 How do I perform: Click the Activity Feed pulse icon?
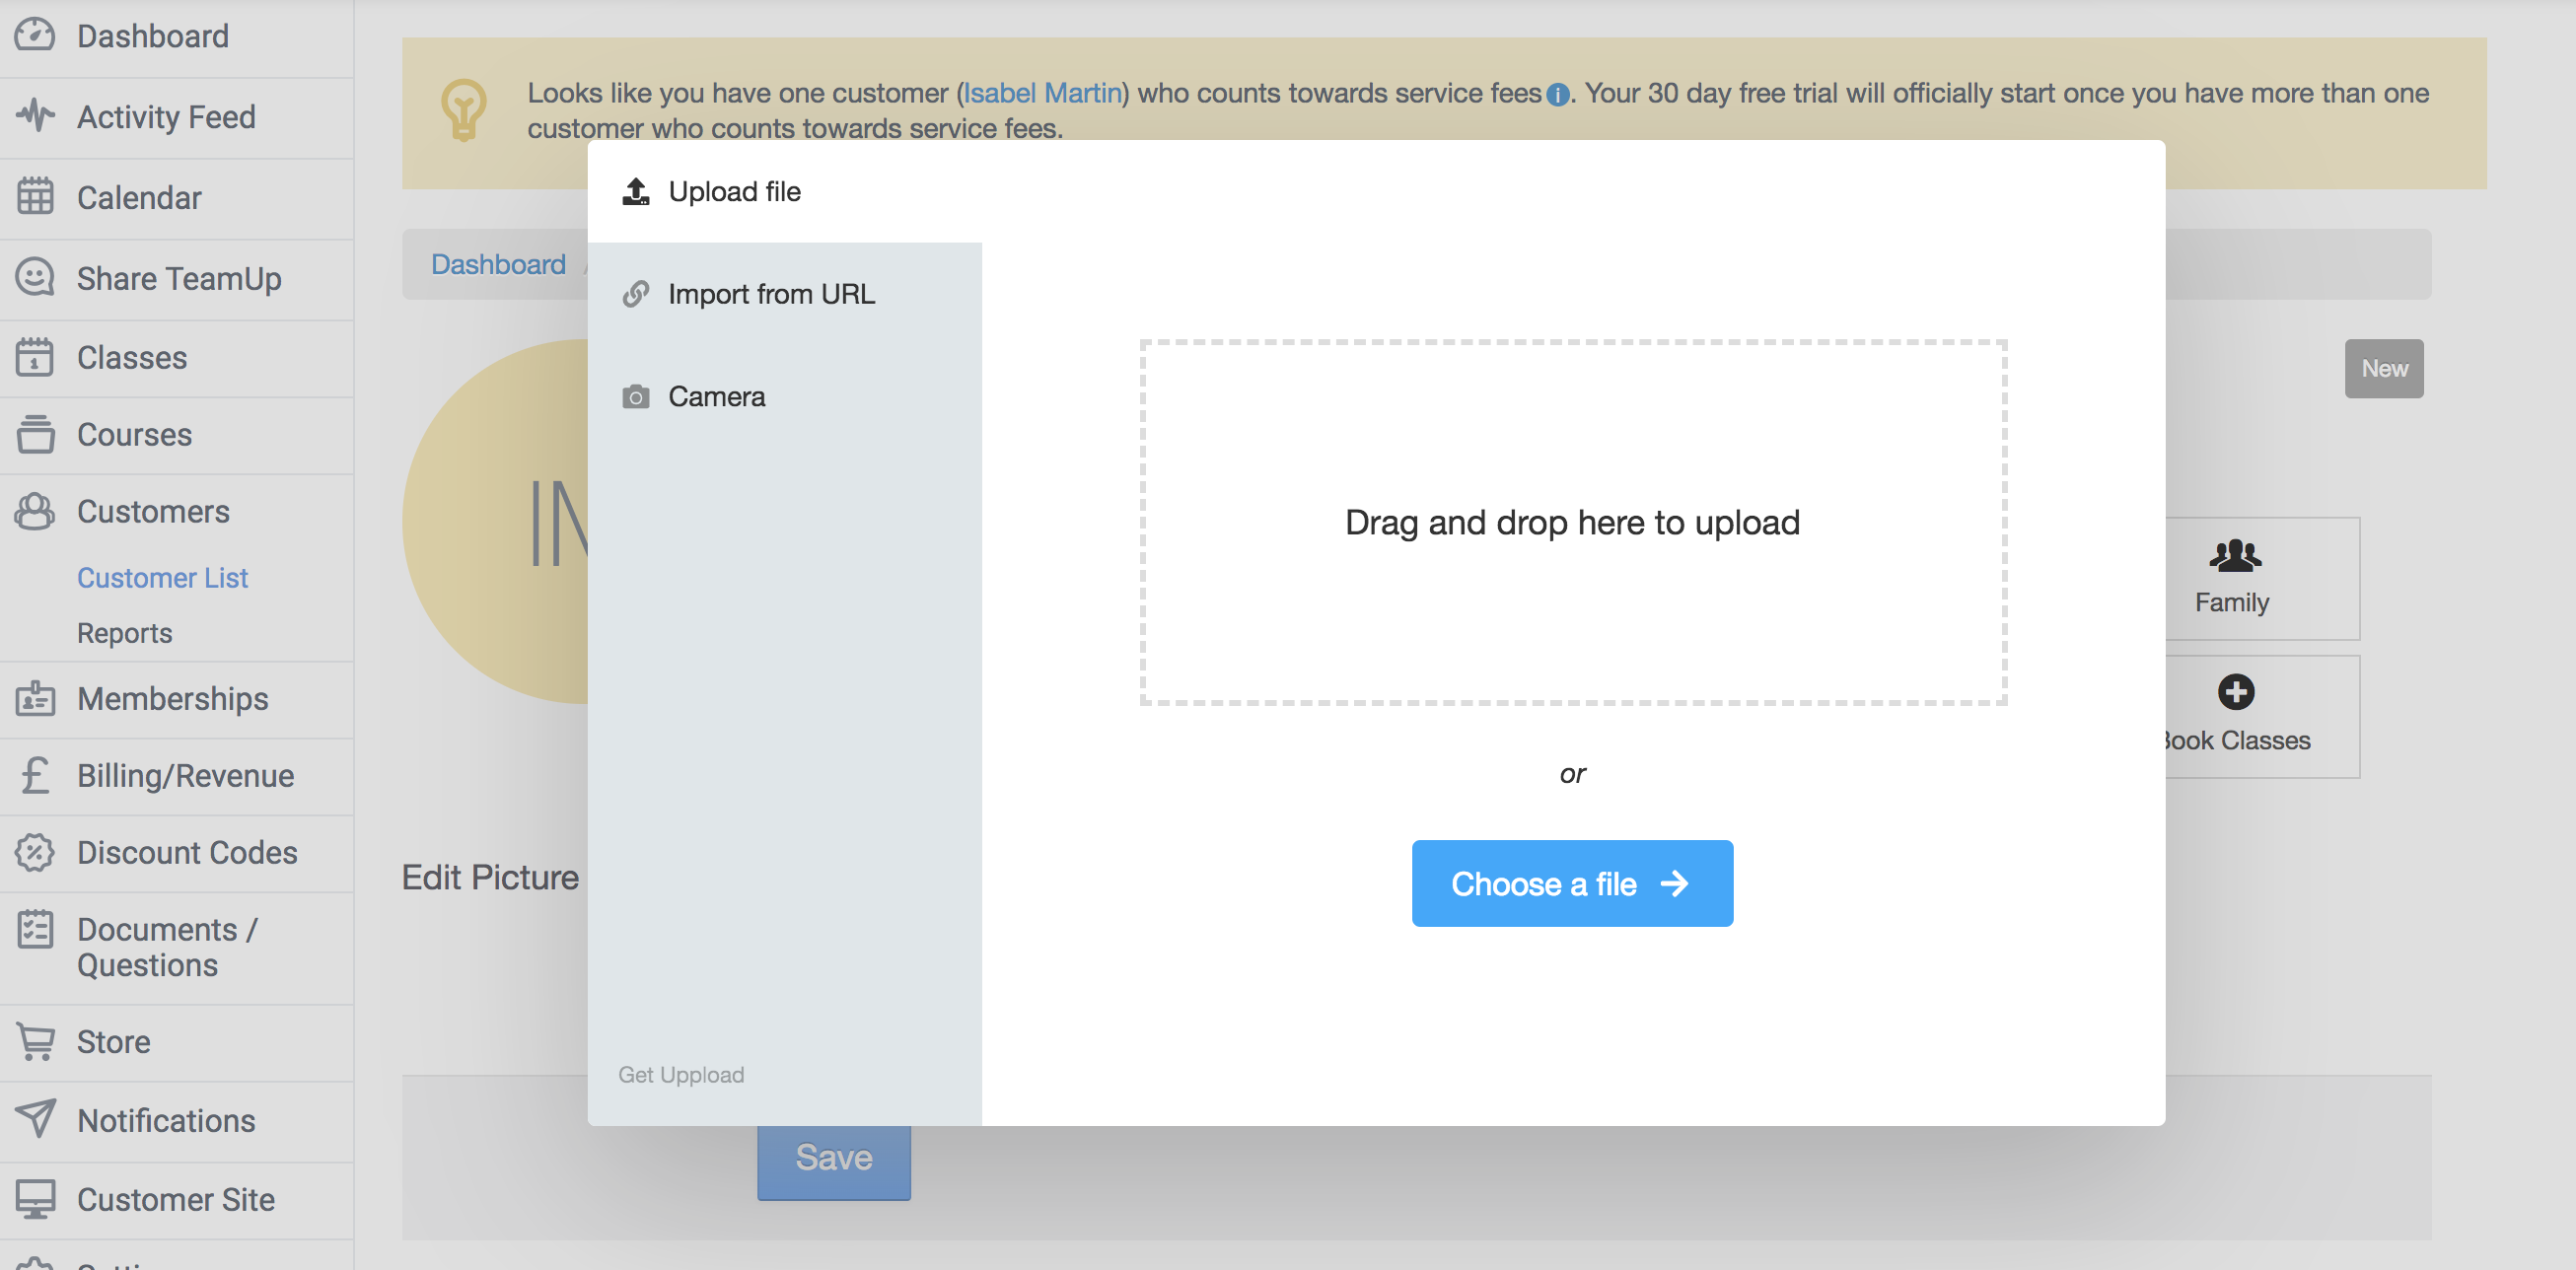pos(35,116)
